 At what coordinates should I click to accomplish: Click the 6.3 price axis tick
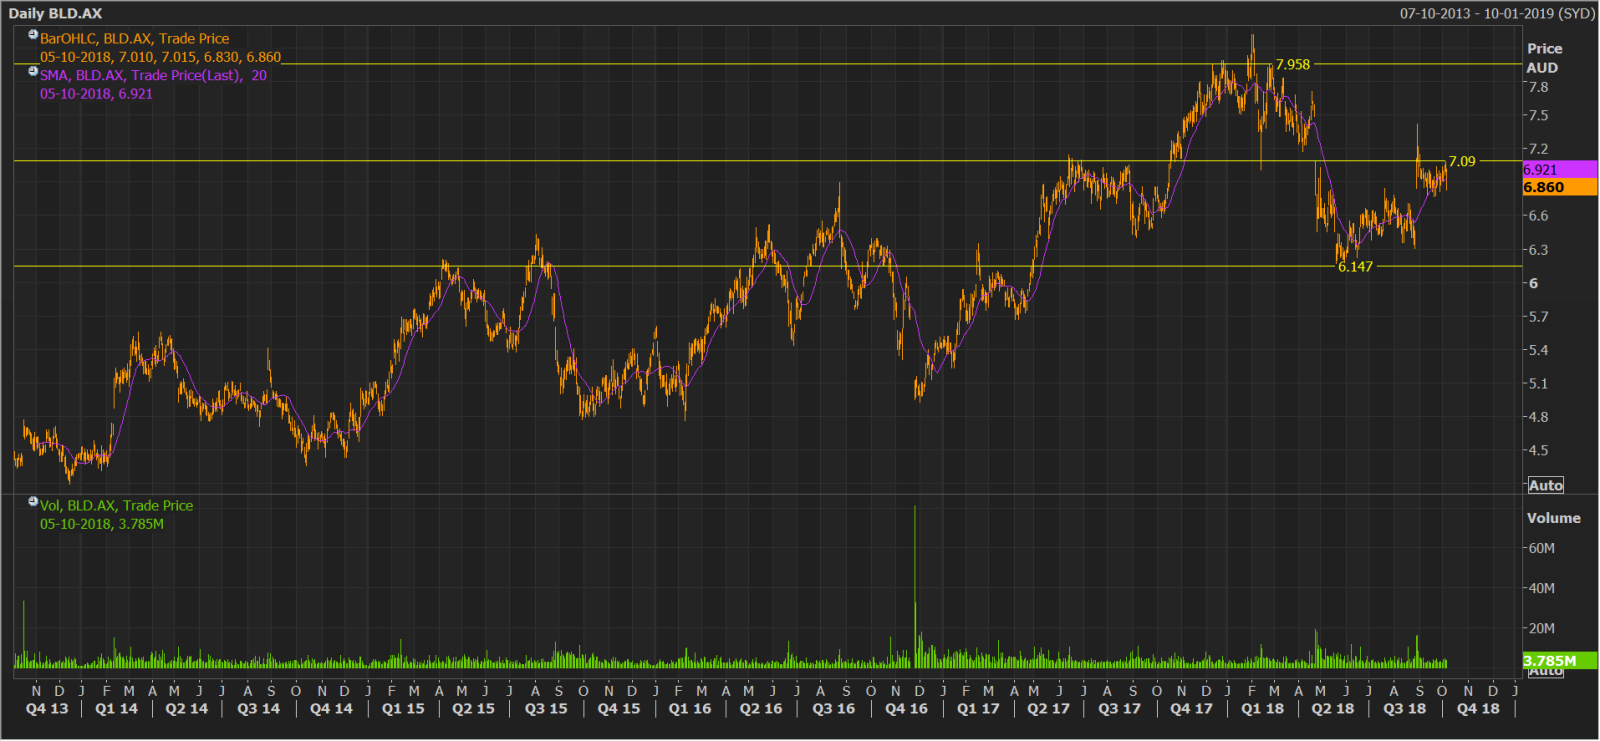coord(1538,250)
